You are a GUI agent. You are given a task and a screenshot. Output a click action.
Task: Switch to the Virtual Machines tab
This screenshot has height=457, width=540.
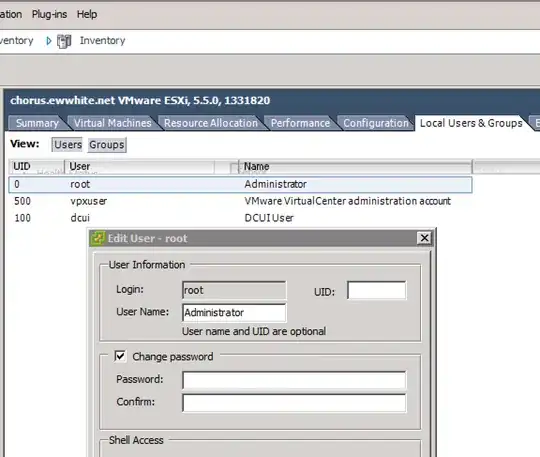click(x=112, y=123)
